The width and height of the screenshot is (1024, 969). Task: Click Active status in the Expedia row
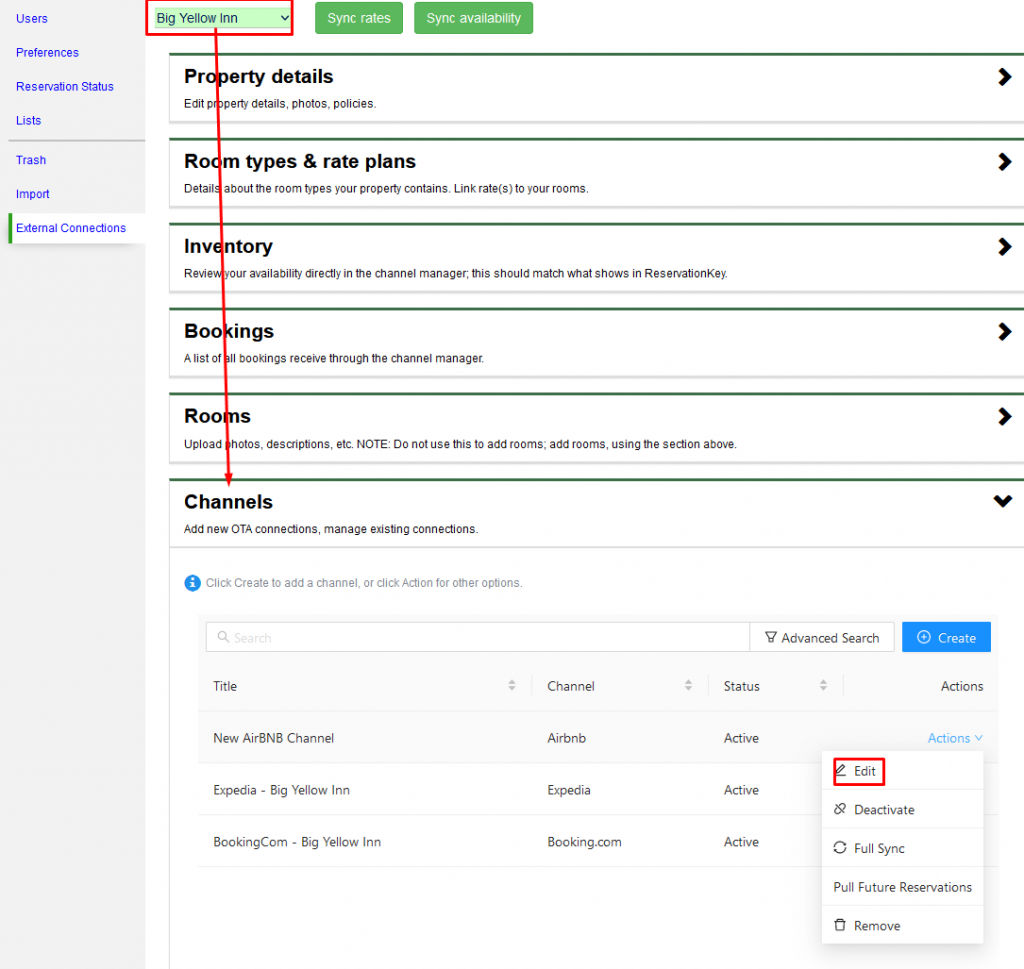pos(741,790)
